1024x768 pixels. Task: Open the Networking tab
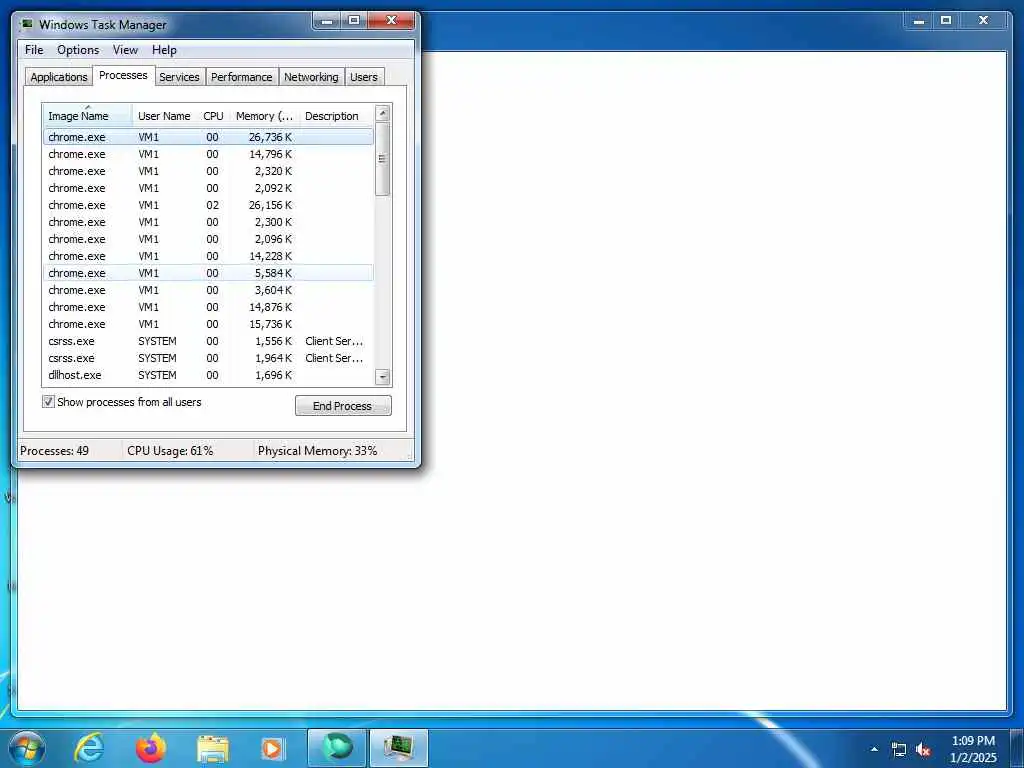(311, 76)
